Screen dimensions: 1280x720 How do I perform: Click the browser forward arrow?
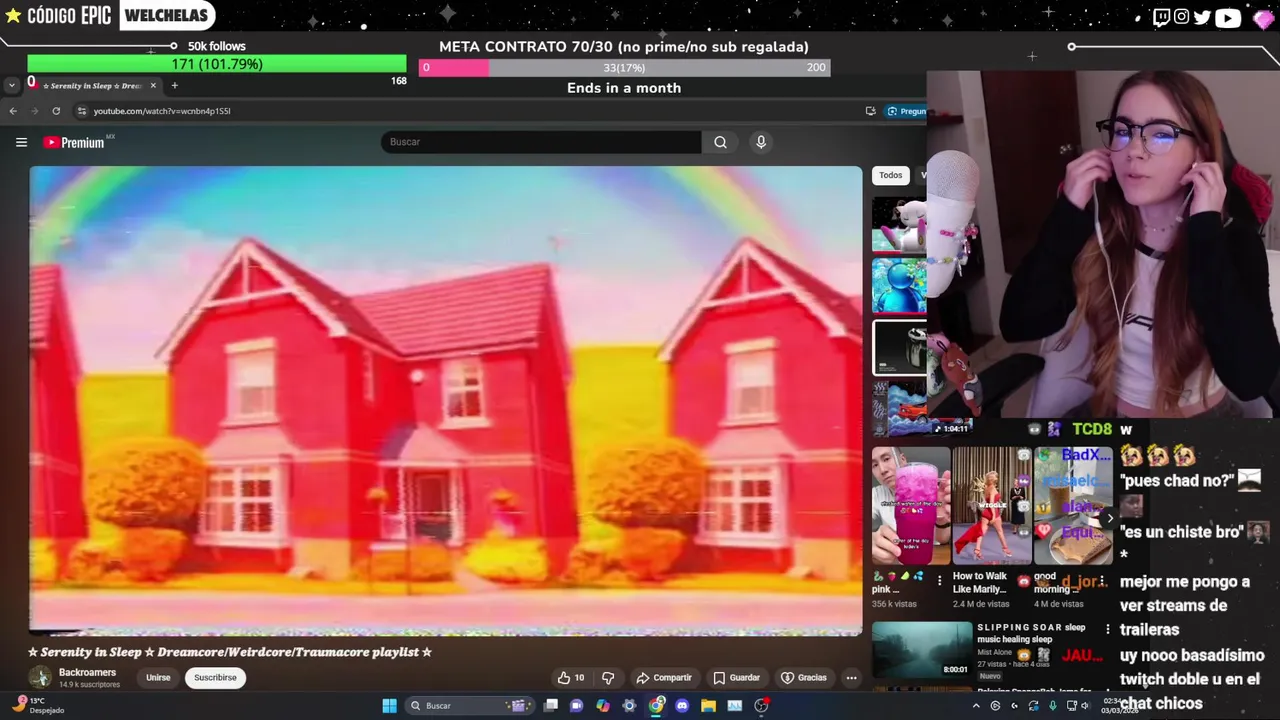coord(35,111)
